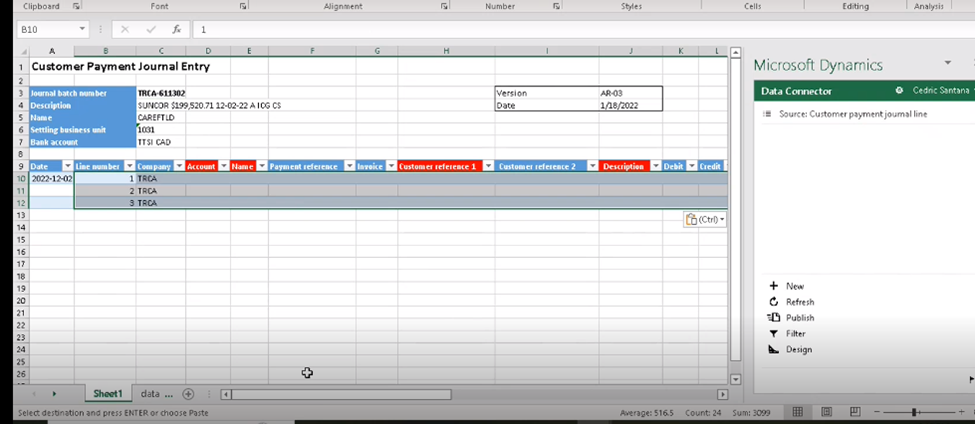Image resolution: width=975 pixels, height=424 pixels.
Task: Select the line number 2 cell
Action: (x=105, y=191)
